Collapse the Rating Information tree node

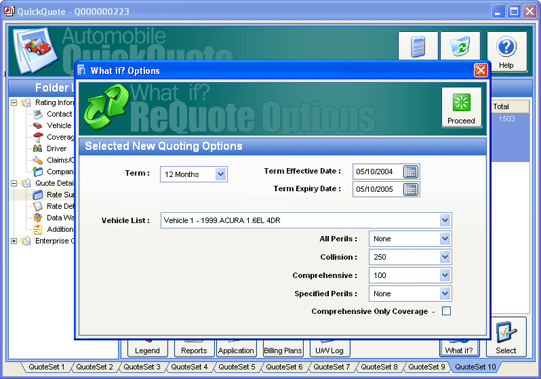[14, 103]
